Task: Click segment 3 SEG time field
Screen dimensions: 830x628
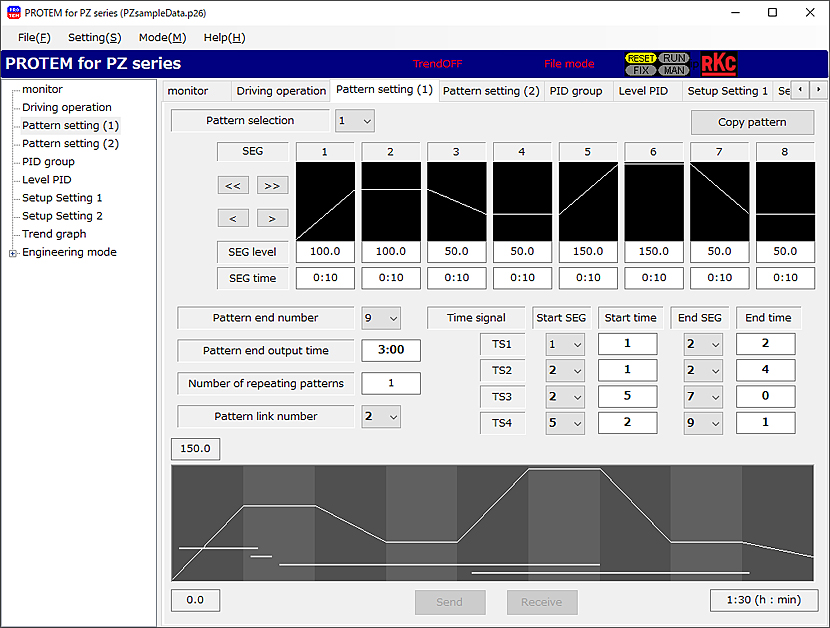Action: click(x=457, y=278)
